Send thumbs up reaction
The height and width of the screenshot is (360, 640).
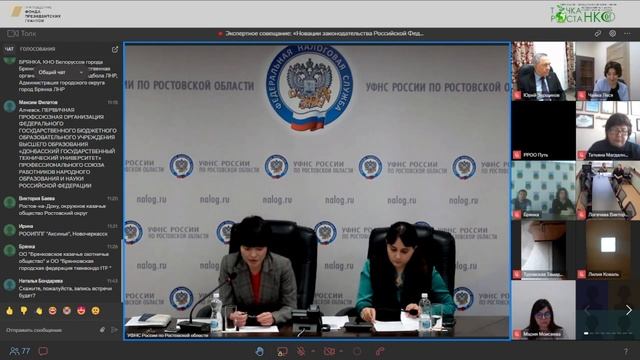9,311
